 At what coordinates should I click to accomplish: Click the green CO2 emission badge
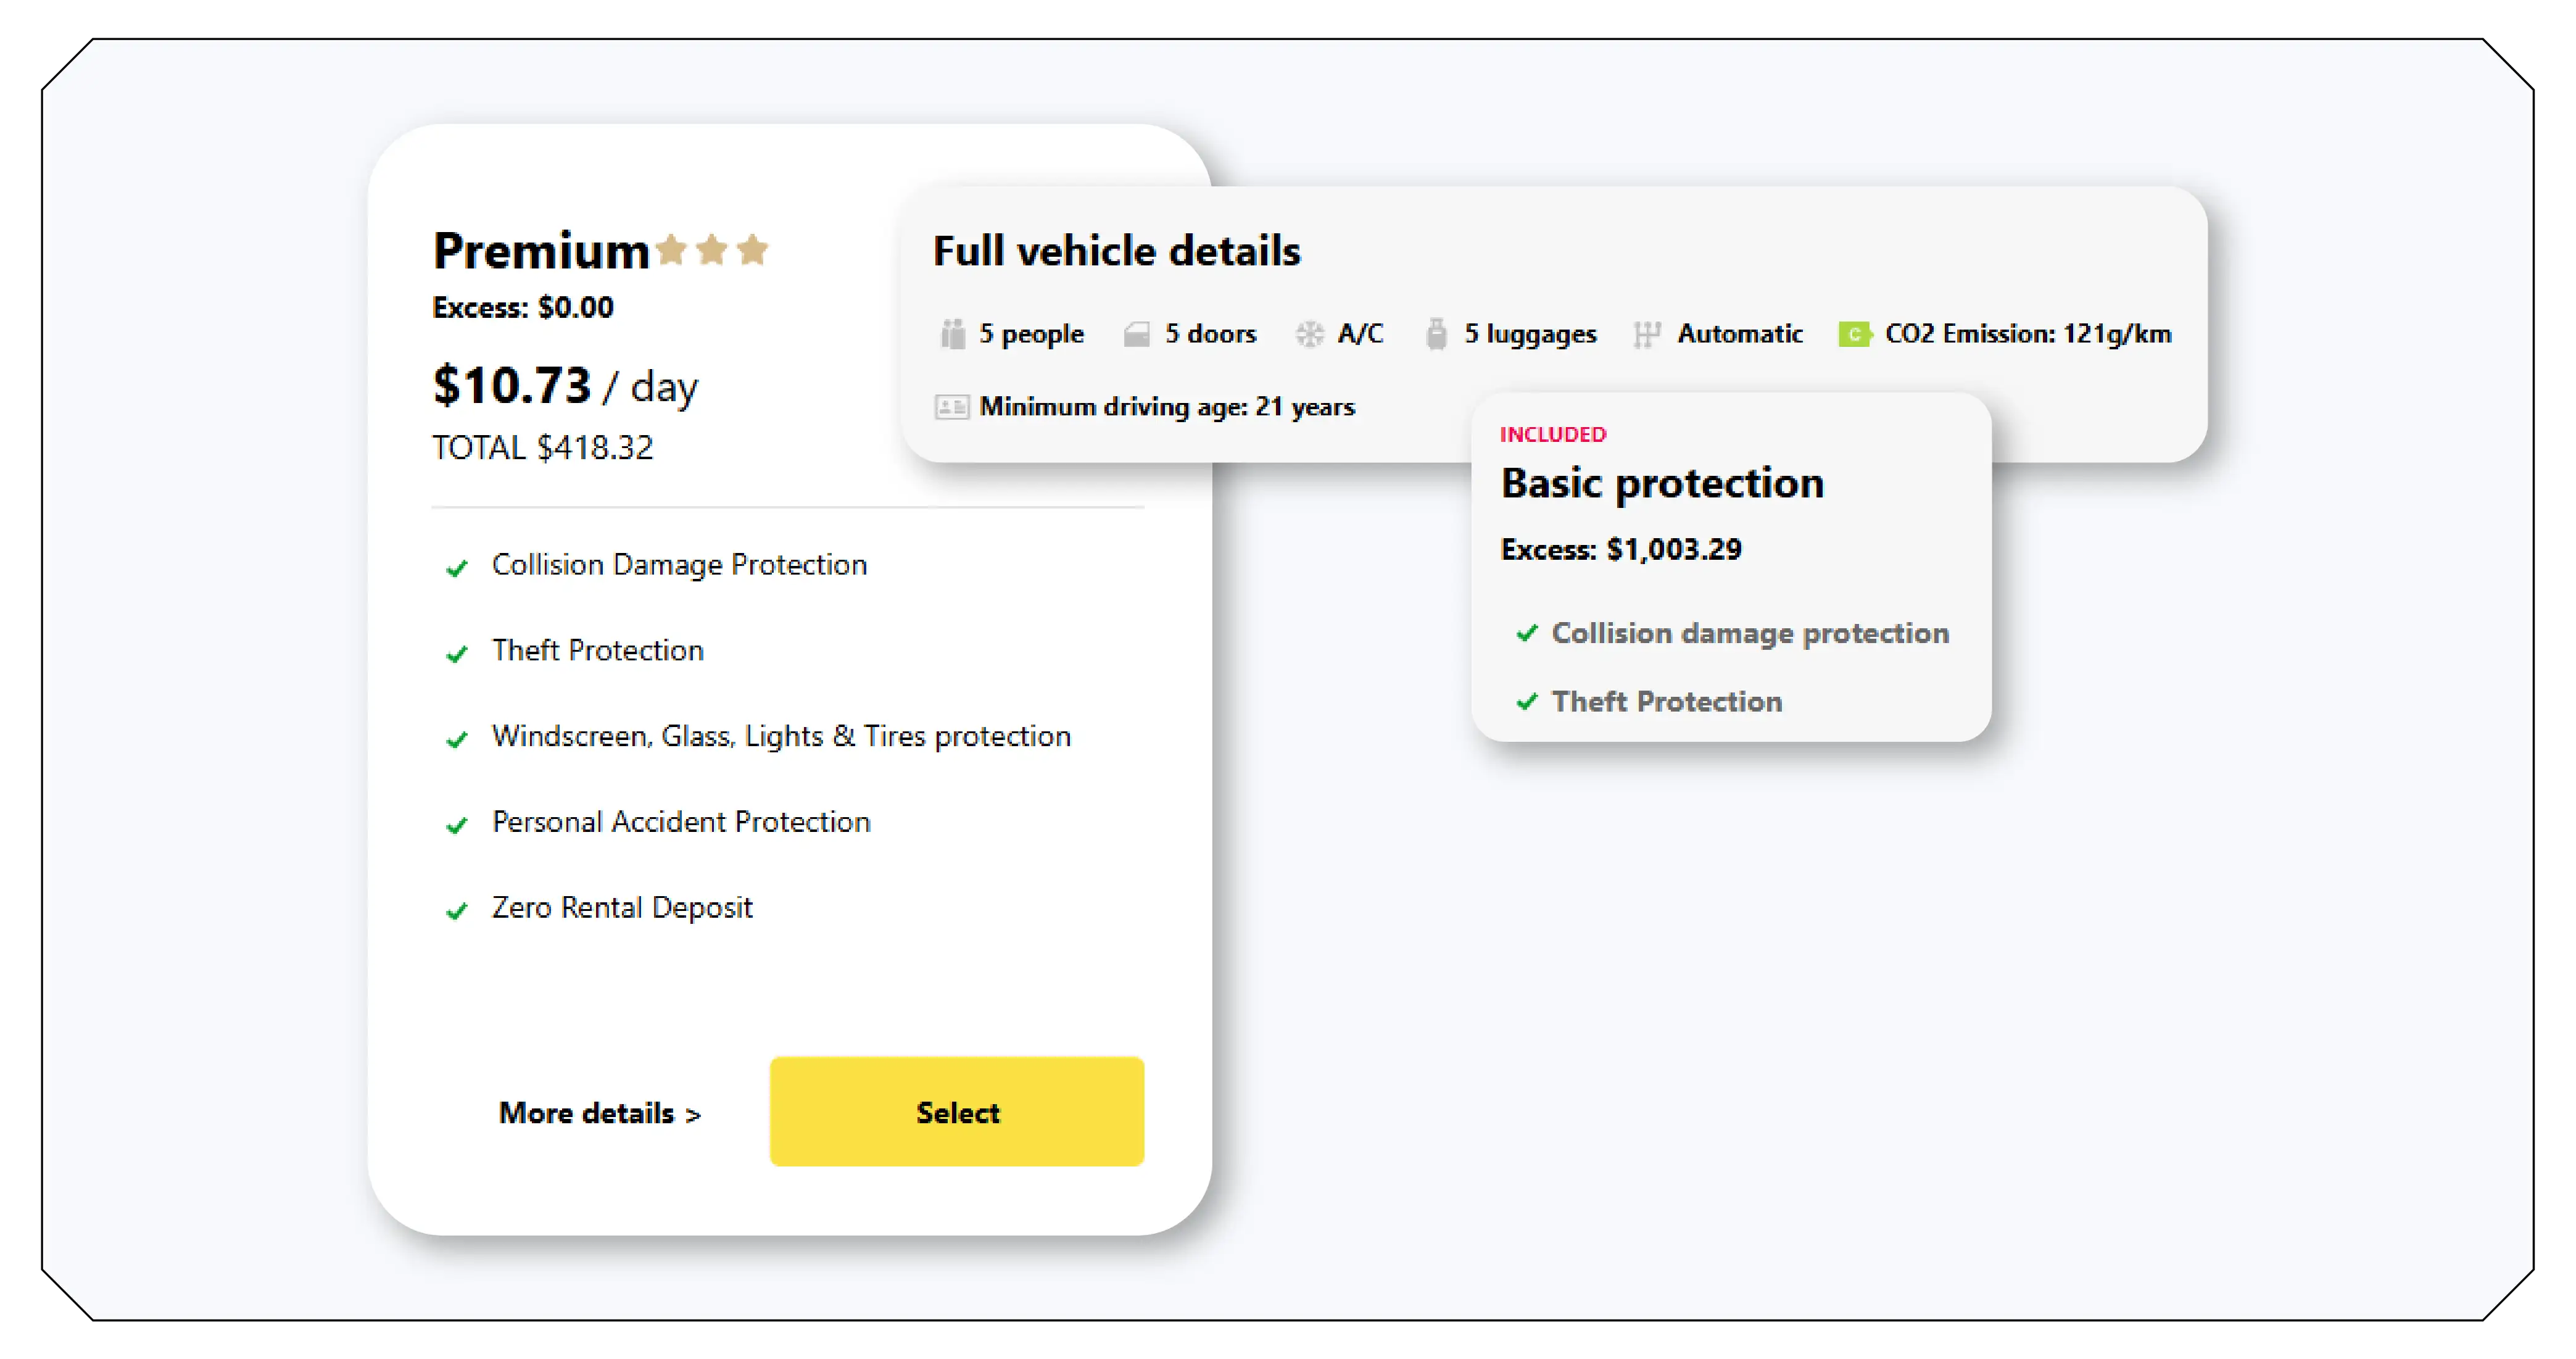tap(1854, 334)
